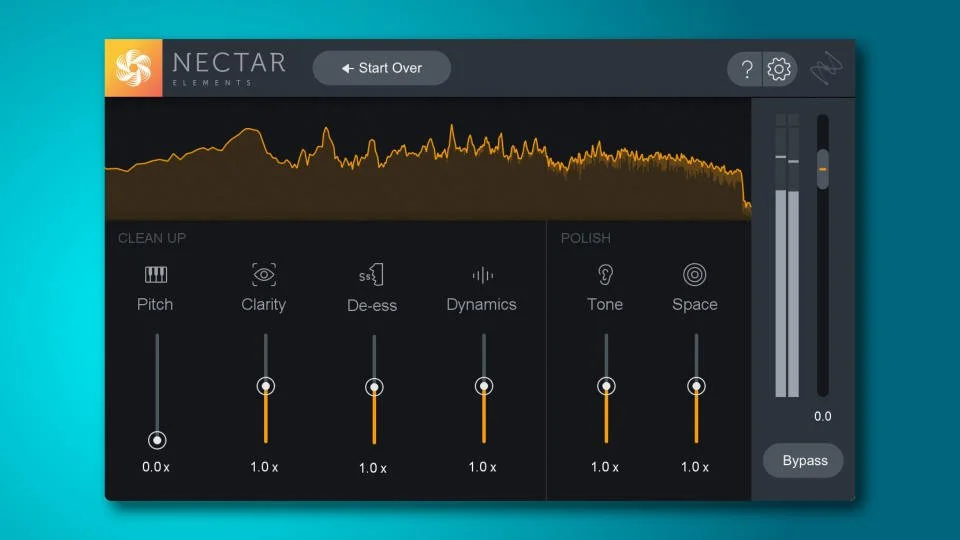Select the Clarity eye icon

click(264, 274)
